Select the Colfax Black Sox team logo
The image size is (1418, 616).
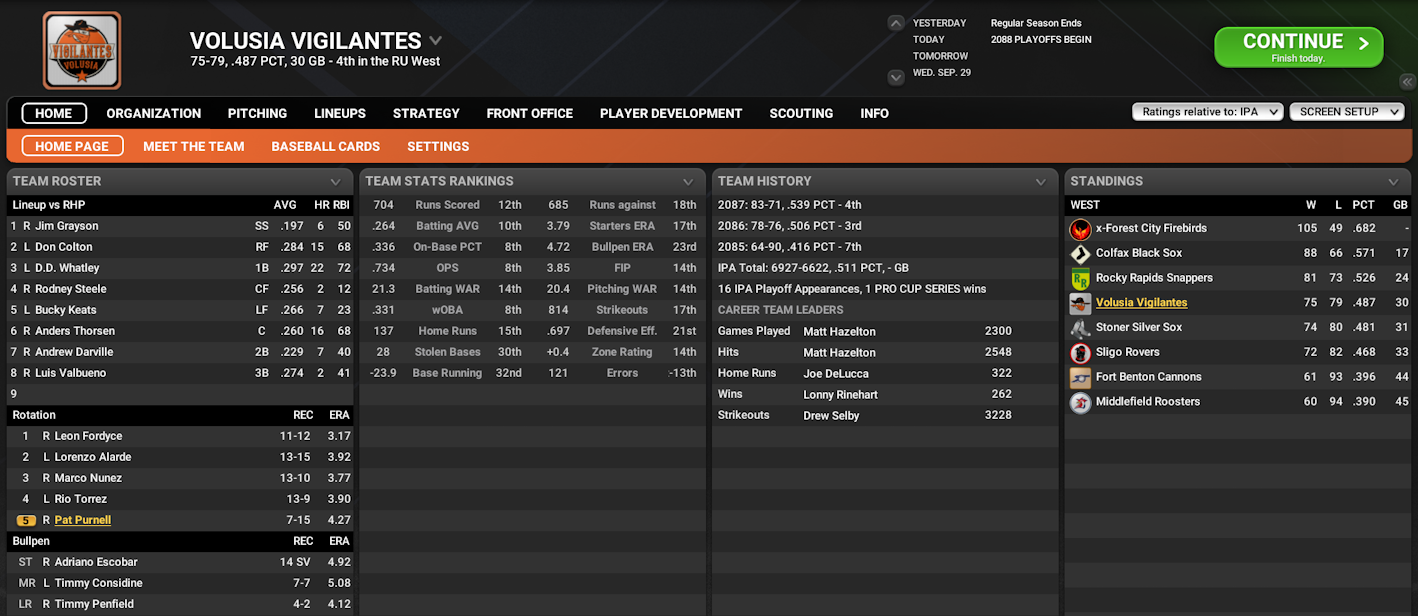1080,254
